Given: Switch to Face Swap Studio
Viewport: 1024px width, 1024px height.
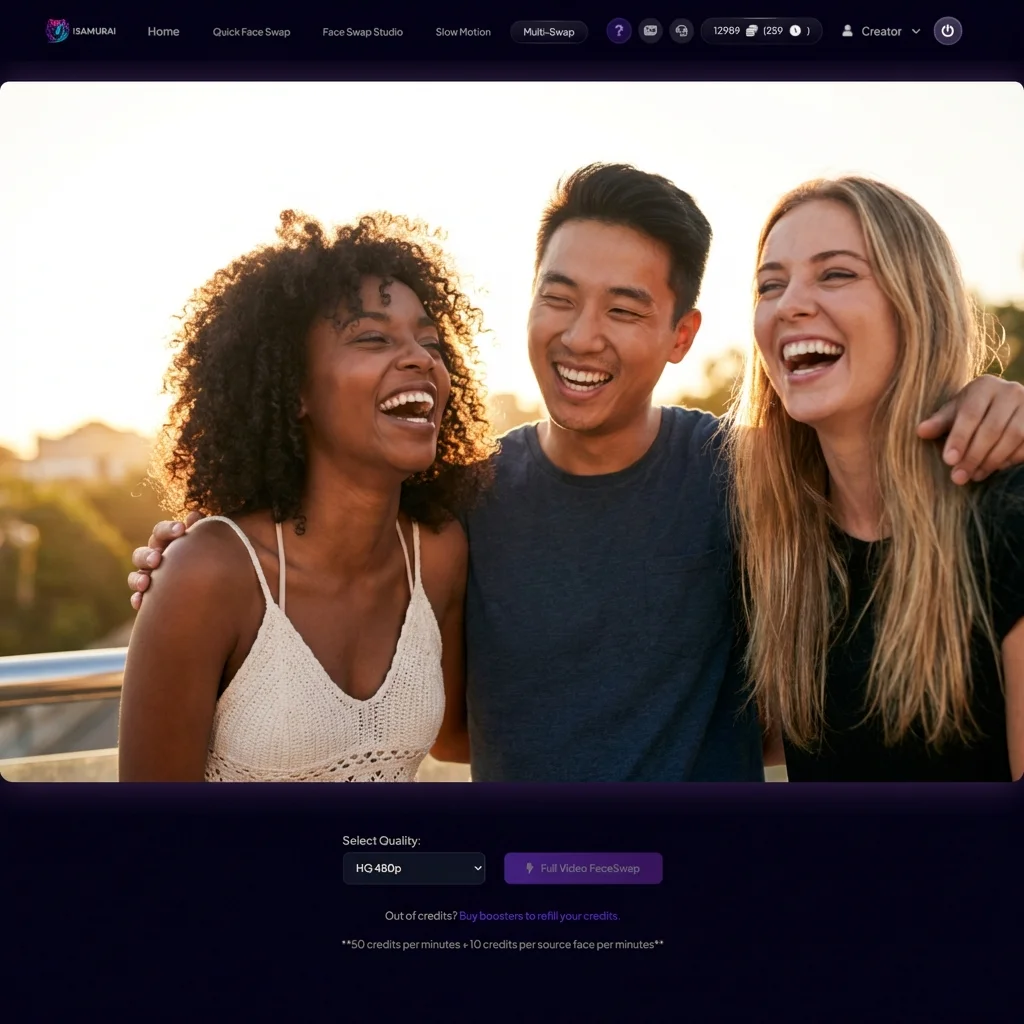Looking at the screenshot, I should click(x=362, y=32).
